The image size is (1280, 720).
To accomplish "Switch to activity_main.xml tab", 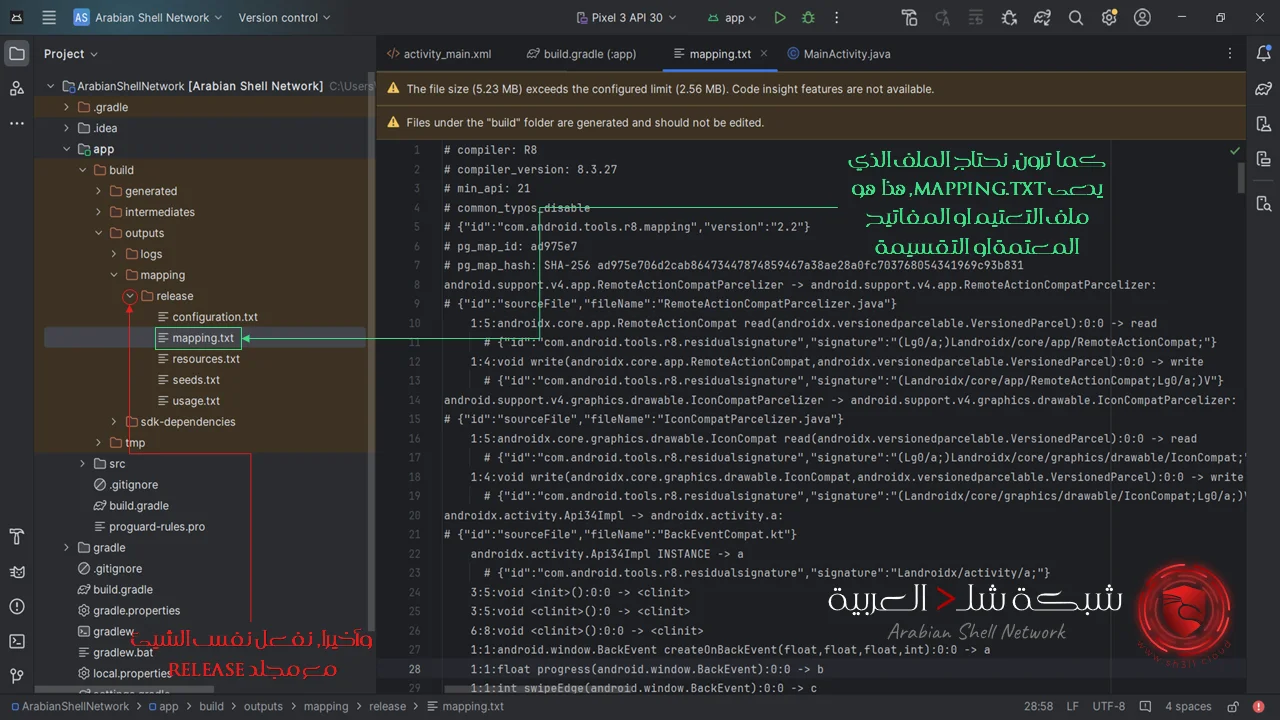I will 439,54.
